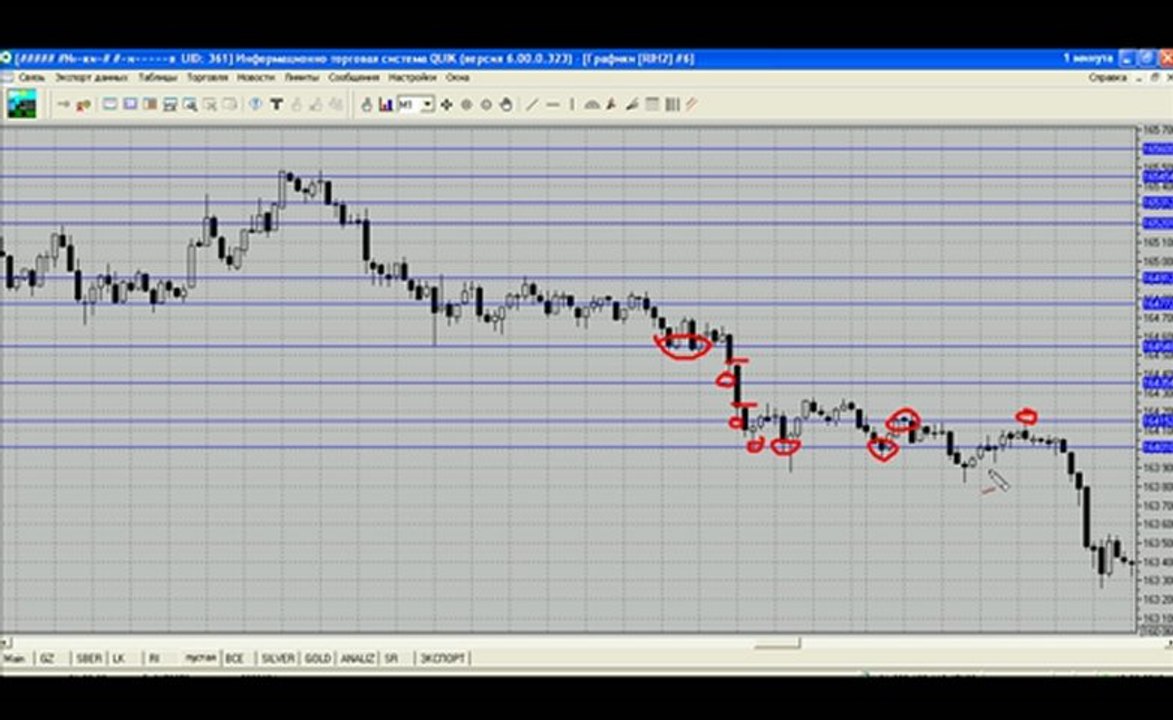The image size is (1173, 720).
Task: Switch to the RI tab
Action: (x=153, y=659)
